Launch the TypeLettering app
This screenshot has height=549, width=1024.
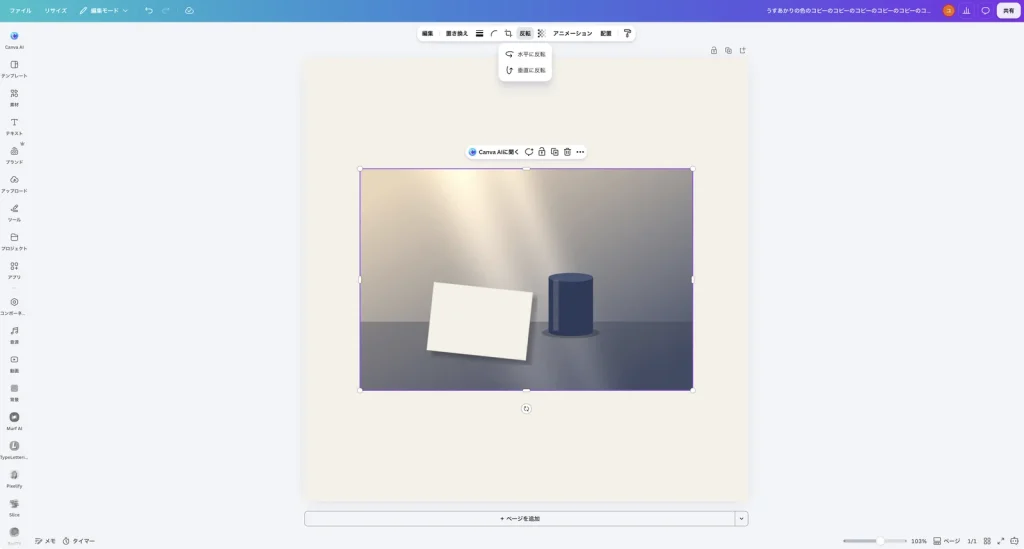point(14,449)
